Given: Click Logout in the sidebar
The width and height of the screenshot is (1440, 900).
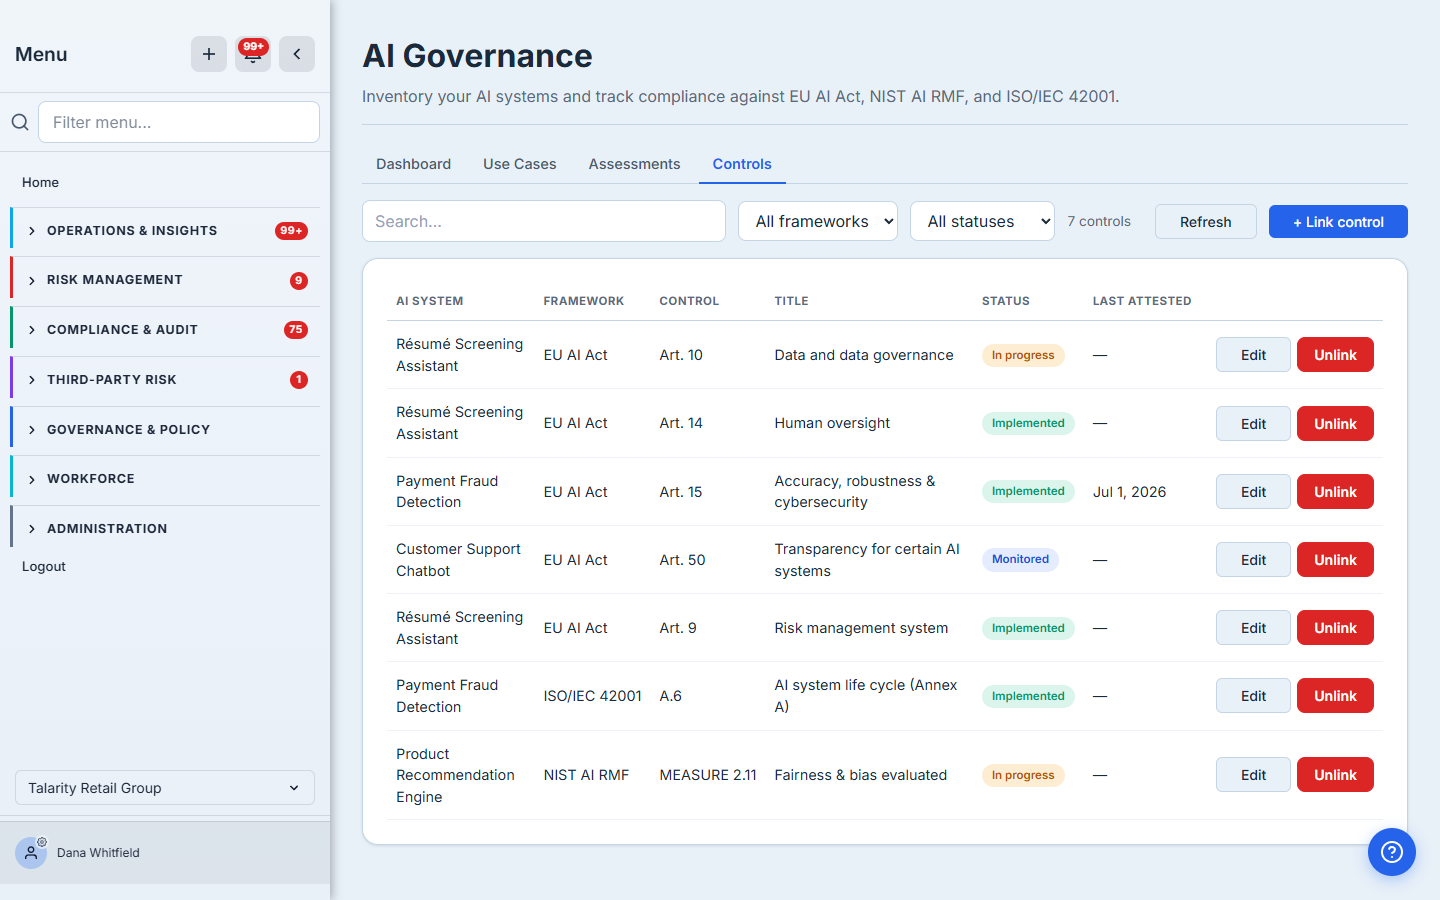Looking at the screenshot, I should tap(44, 566).
